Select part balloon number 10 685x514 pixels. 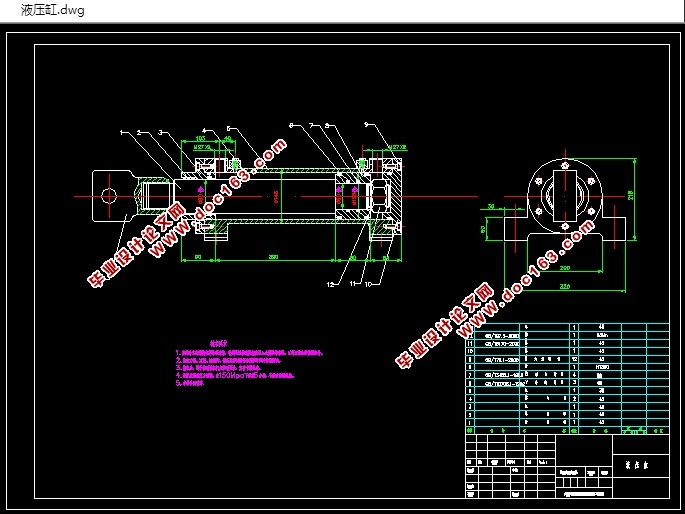(x=368, y=284)
